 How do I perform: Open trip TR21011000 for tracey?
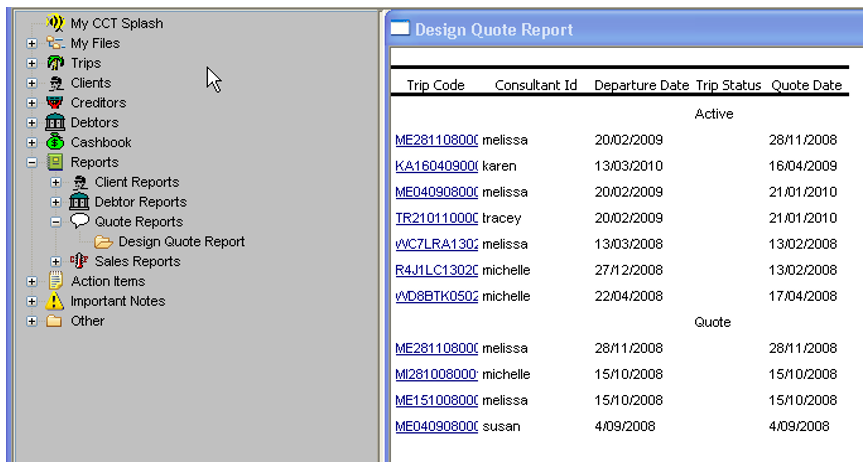point(436,218)
